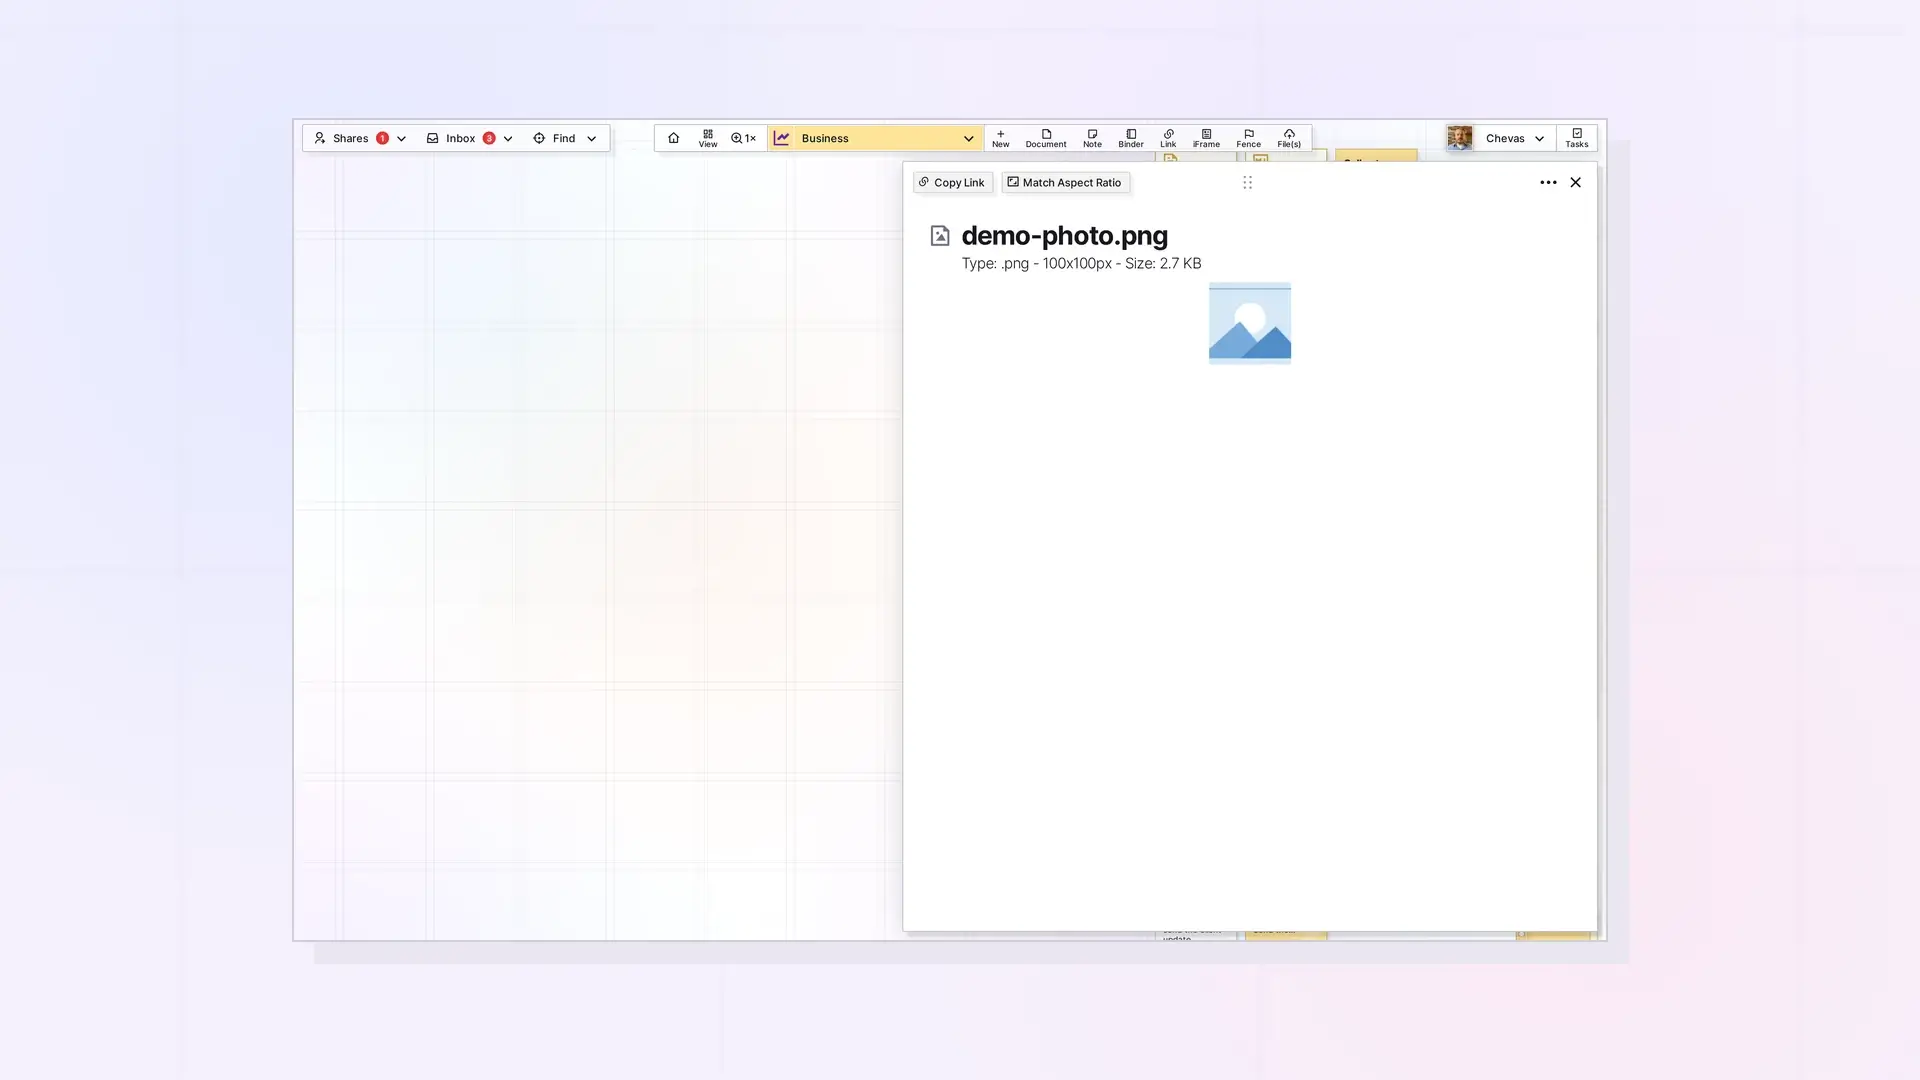This screenshot has height=1080, width=1920.
Task: Click the red Inbox count badge
Action: [x=489, y=138]
